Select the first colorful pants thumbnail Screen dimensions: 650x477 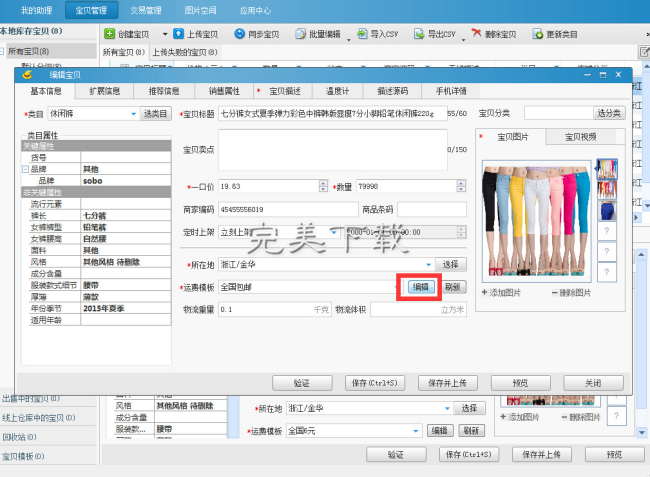pyautogui.click(x=606, y=169)
